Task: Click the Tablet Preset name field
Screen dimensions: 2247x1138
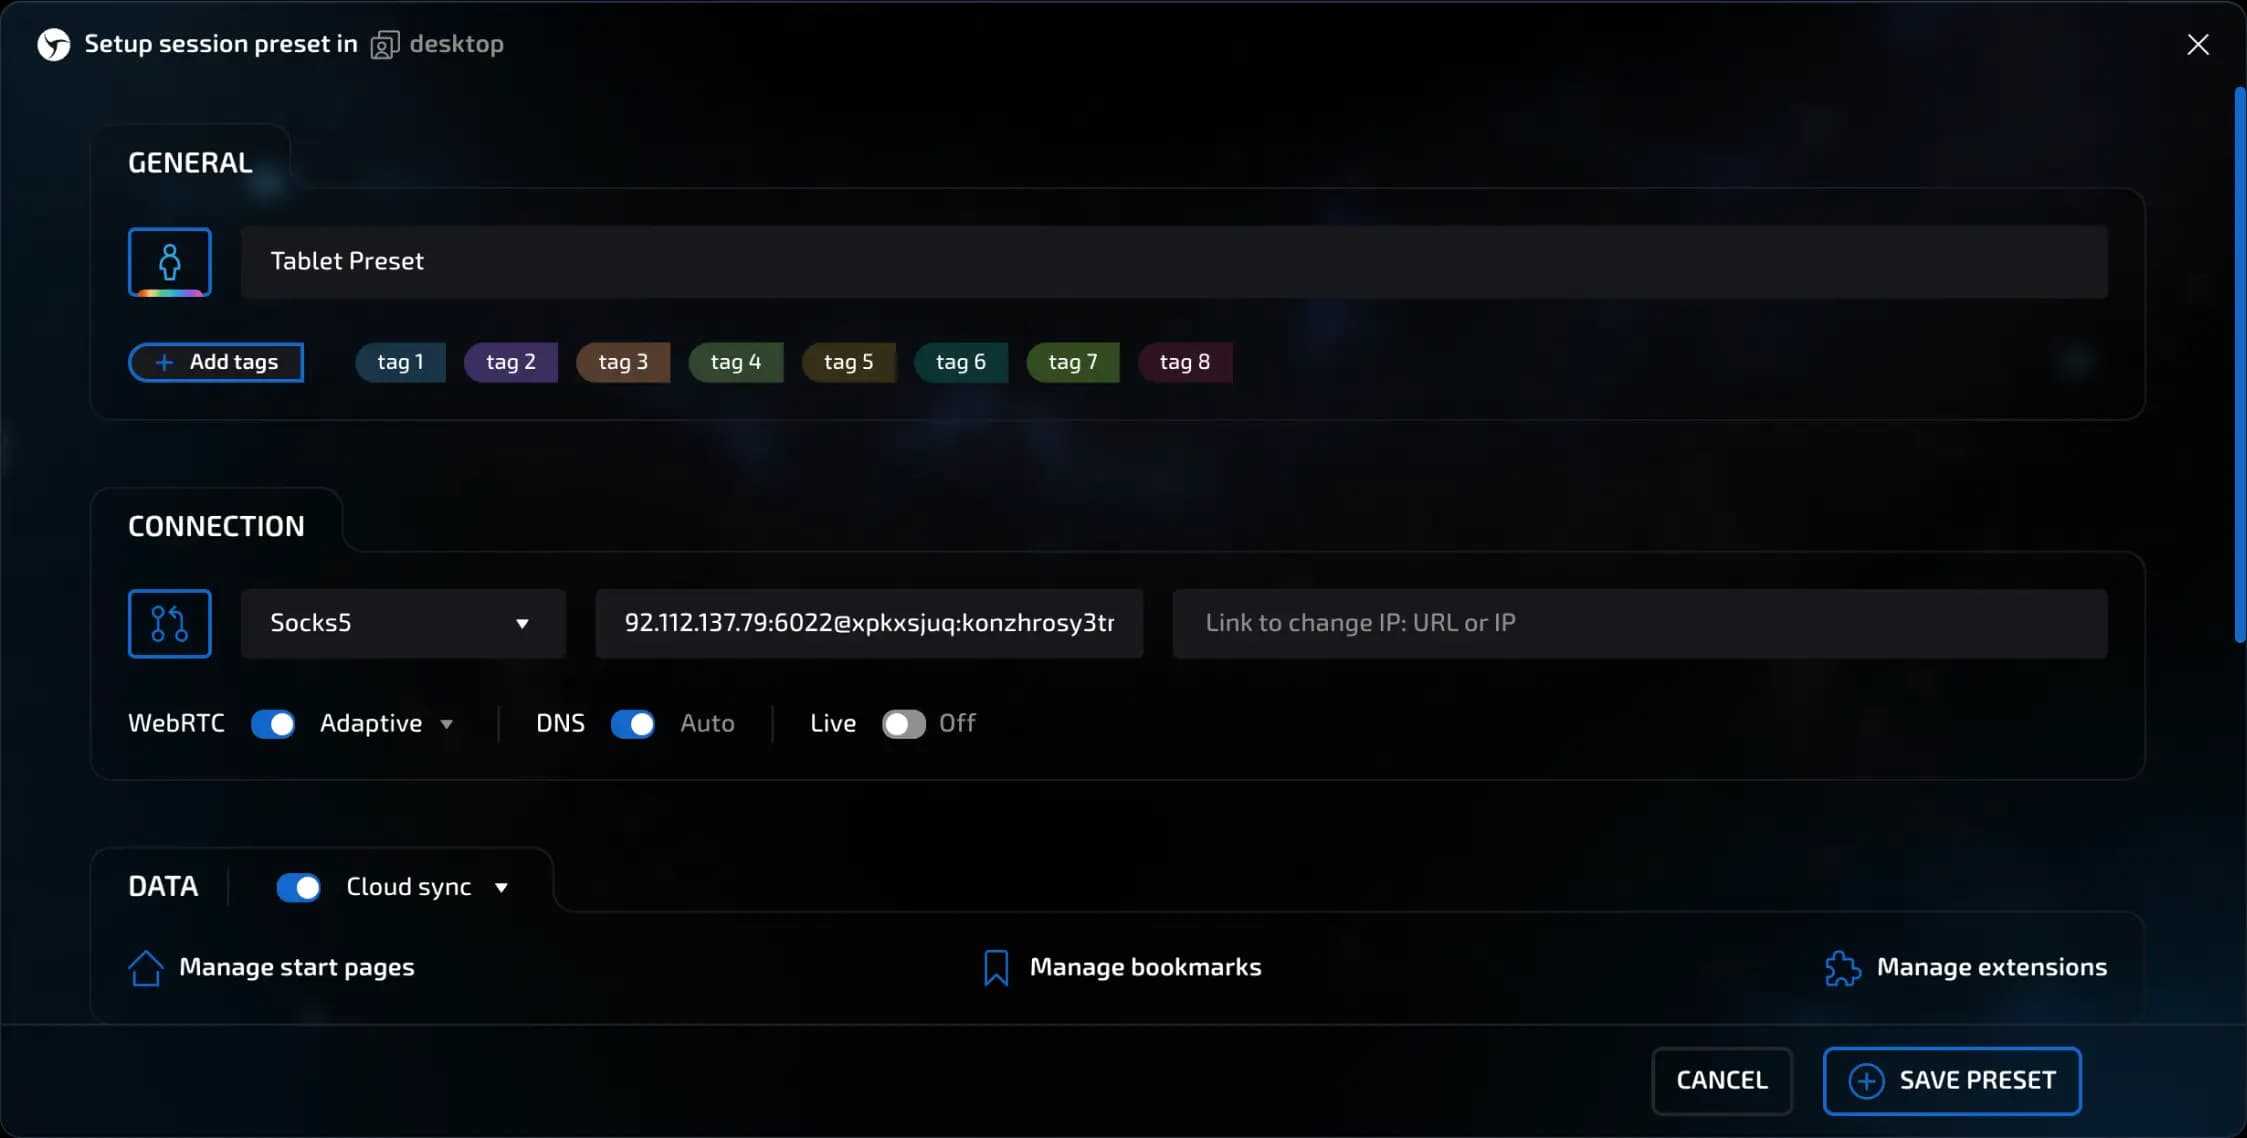Action: point(1173,262)
